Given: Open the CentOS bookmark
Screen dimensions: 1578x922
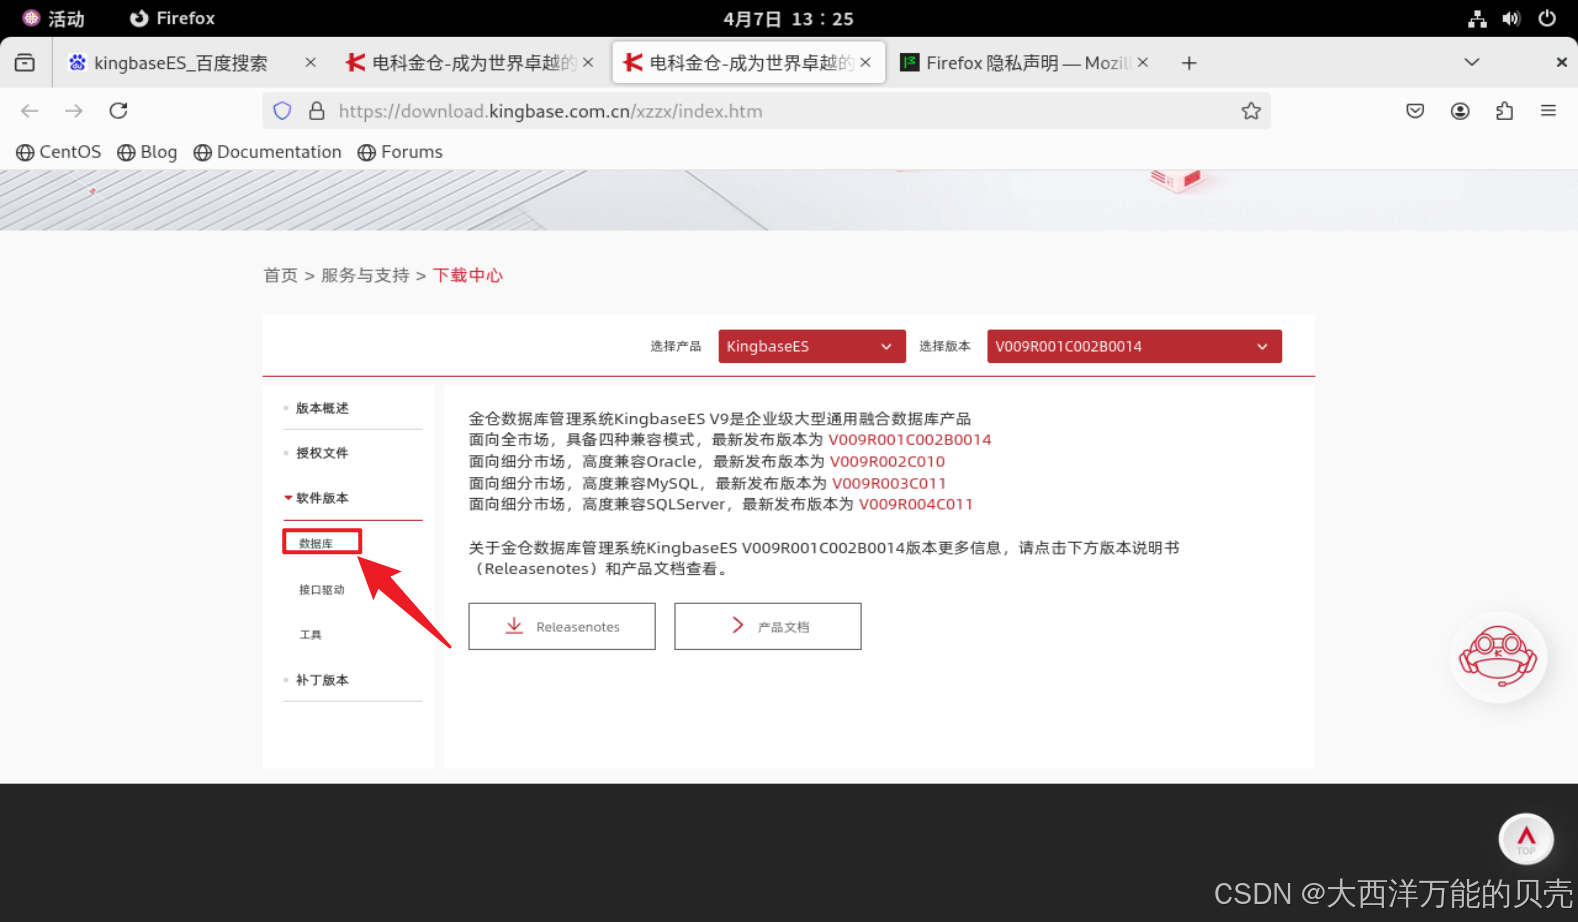Looking at the screenshot, I should [59, 152].
